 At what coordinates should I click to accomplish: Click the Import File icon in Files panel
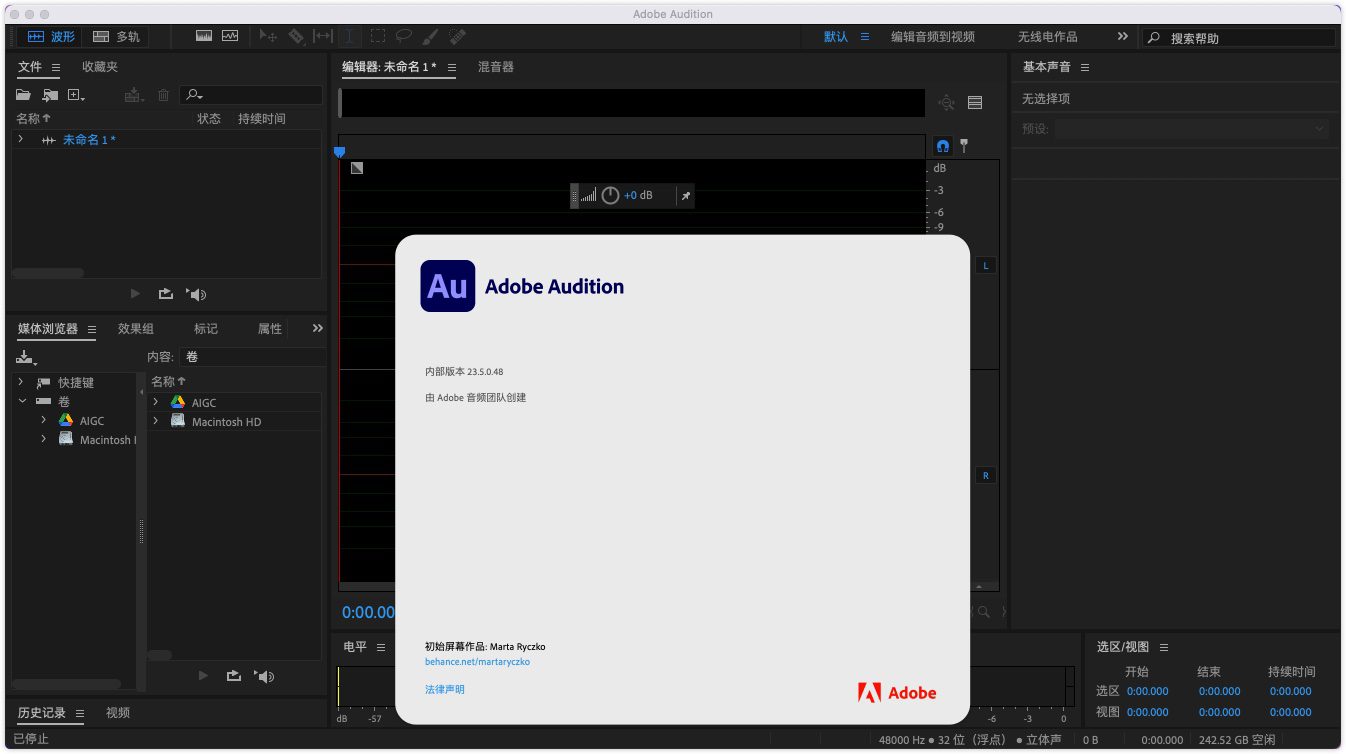coord(50,95)
